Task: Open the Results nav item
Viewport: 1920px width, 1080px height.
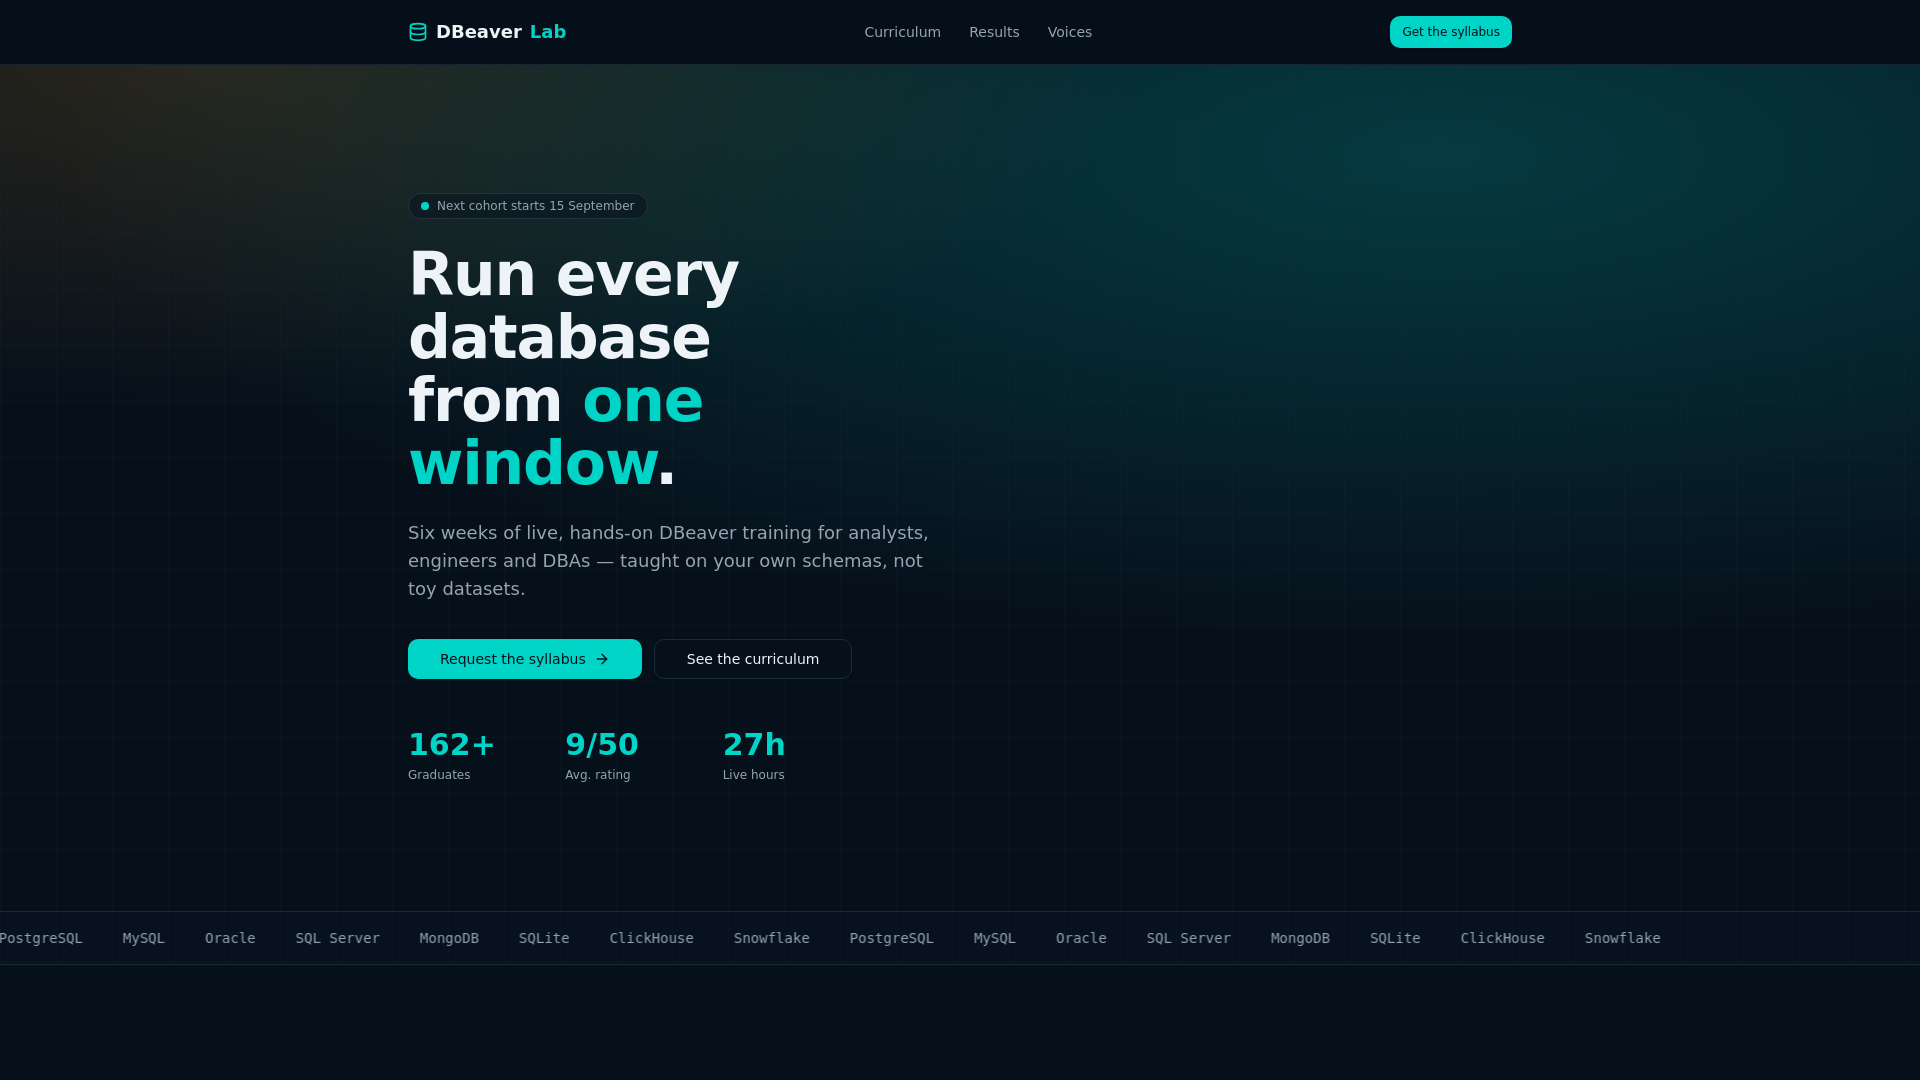Action: pyautogui.click(x=994, y=32)
